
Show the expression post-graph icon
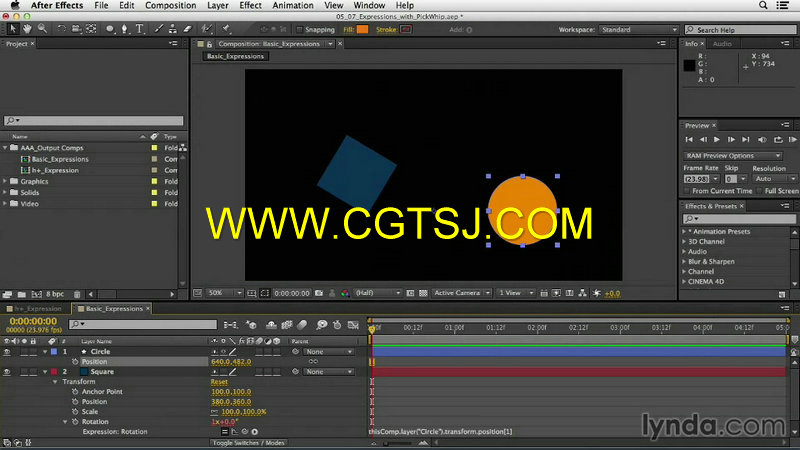pyautogui.click(x=234, y=432)
